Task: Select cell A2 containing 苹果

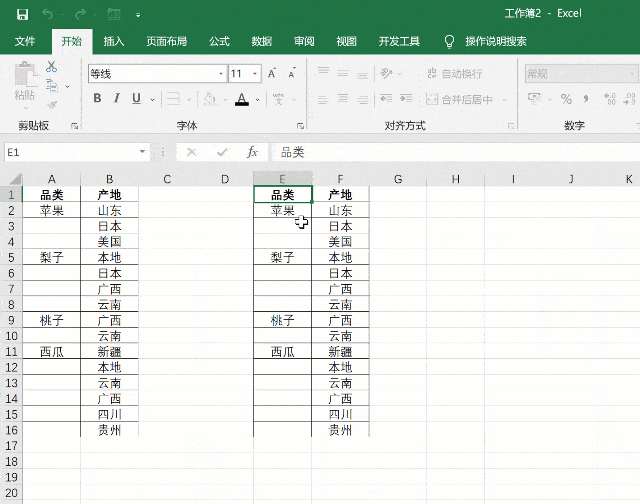Action: click(51, 211)
